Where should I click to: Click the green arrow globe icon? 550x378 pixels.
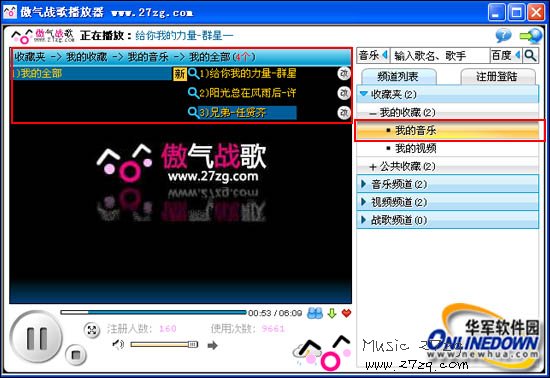click(531, 36)
